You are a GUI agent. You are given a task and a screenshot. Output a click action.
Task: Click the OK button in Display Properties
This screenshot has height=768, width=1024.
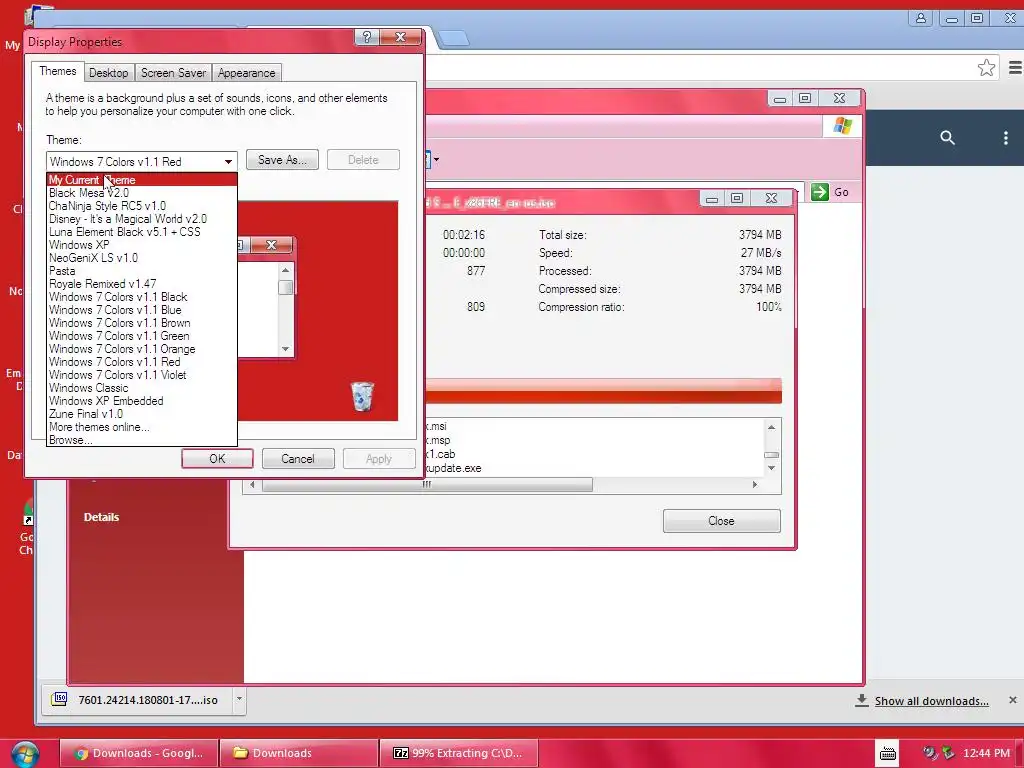pyautogui.click(x=217, y=458)
